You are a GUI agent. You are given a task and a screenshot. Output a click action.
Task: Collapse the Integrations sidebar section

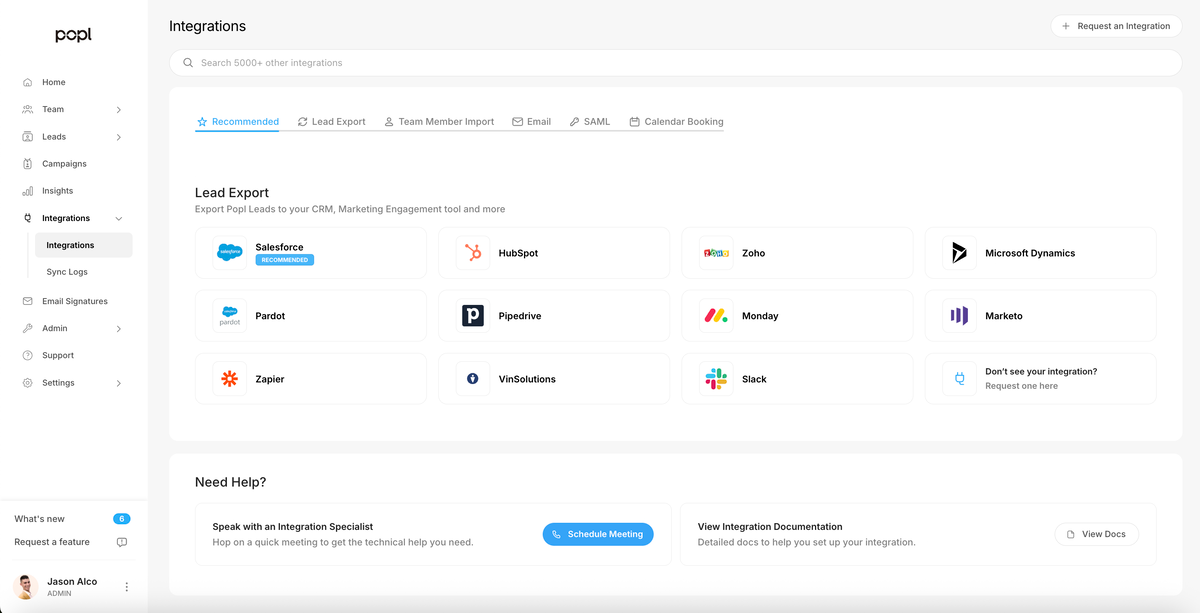point(119,218)
